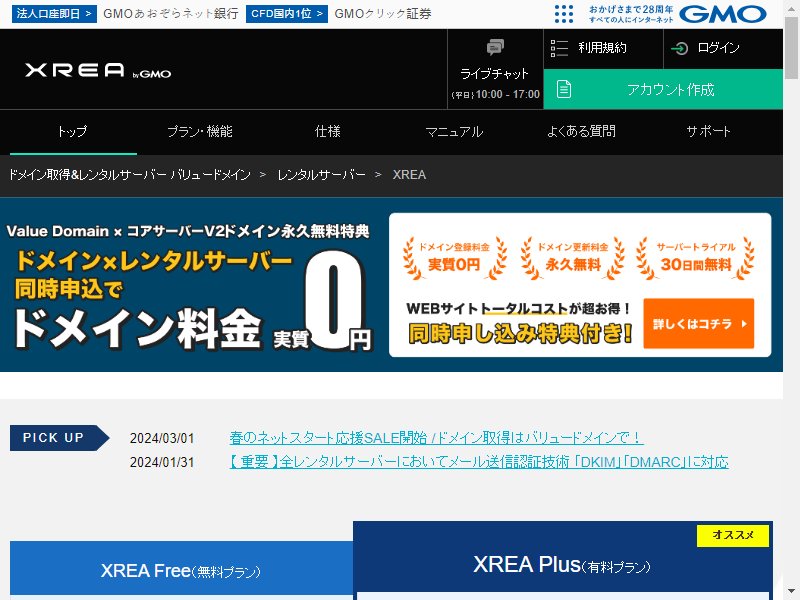The width and height of the screenshot is (800, 600).
Task: Click the XREA by GMO logo
Action: click(x=98, y=70)
